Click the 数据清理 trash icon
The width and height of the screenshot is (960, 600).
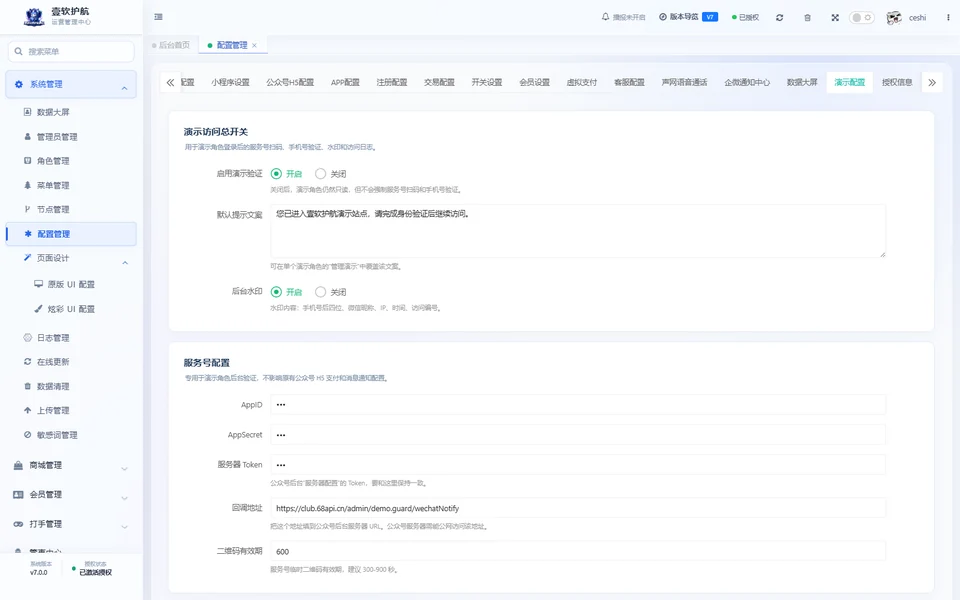click(x=27, y=386)
